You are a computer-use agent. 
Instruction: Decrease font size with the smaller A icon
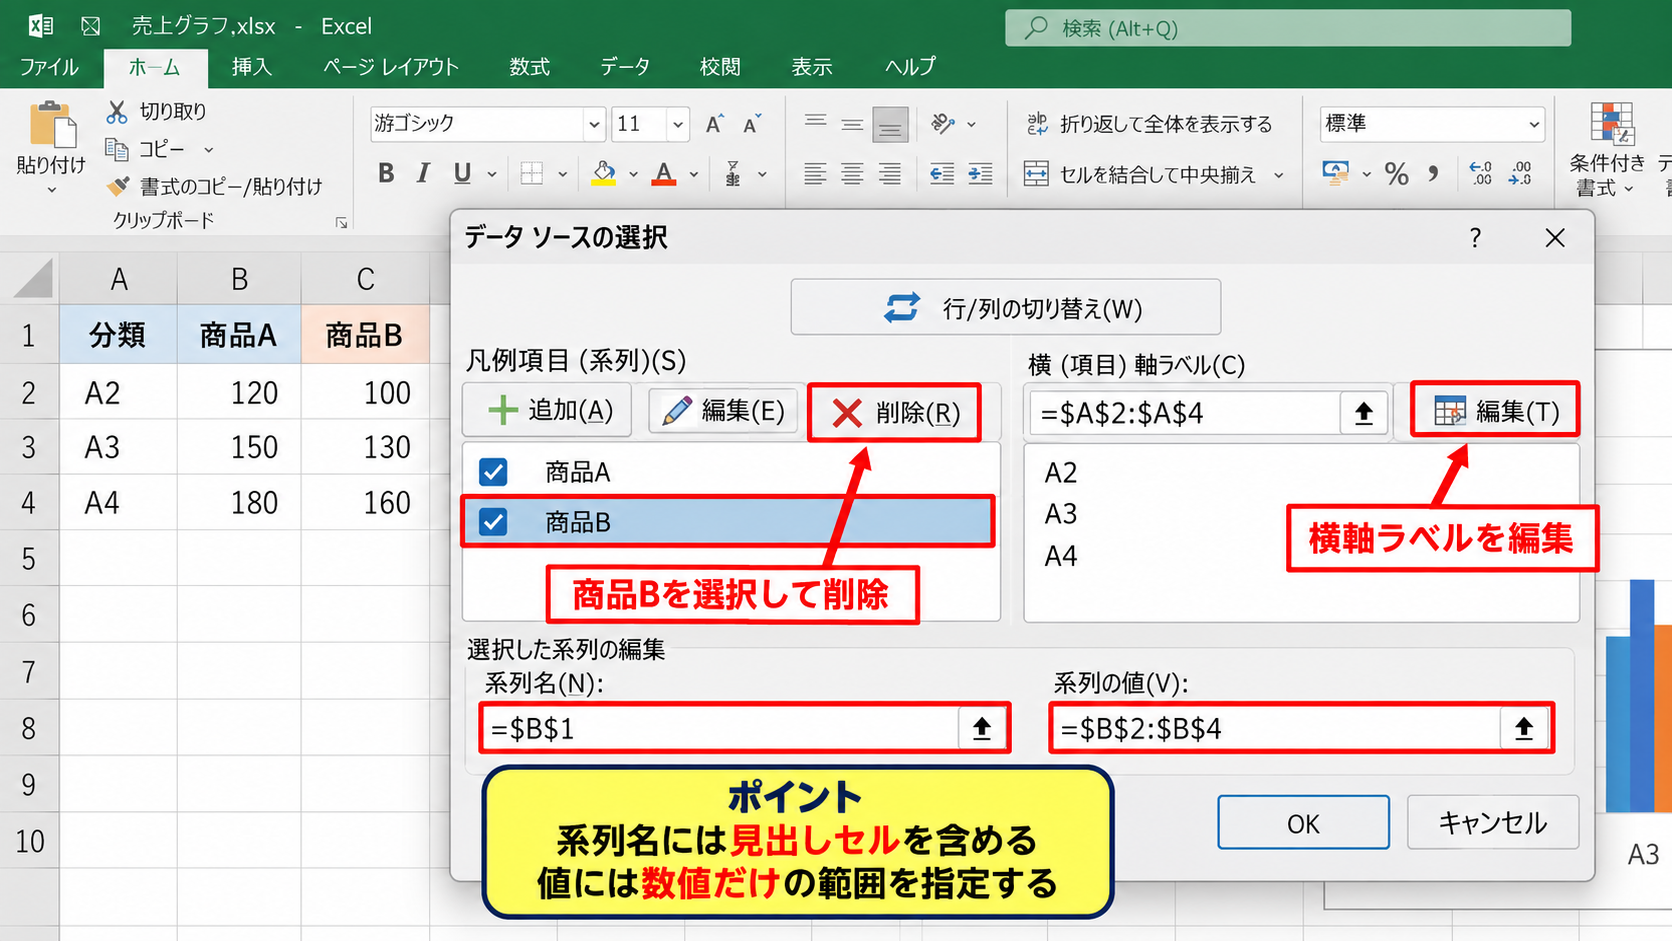752,124
